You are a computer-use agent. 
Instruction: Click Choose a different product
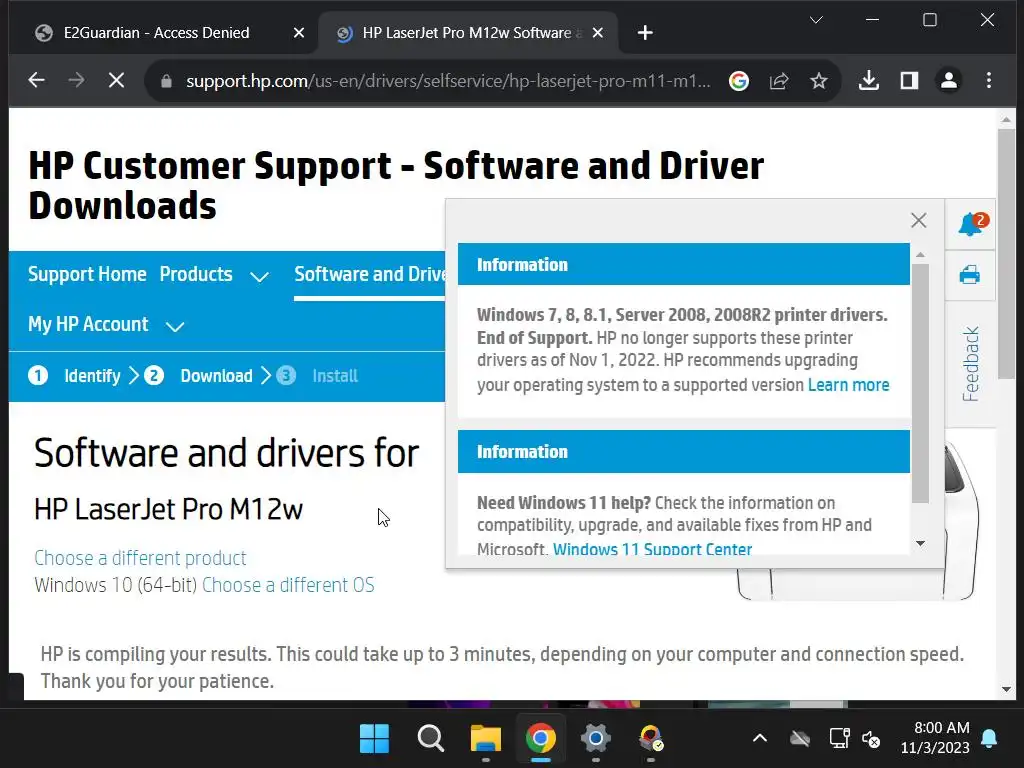tap(140, 558)
